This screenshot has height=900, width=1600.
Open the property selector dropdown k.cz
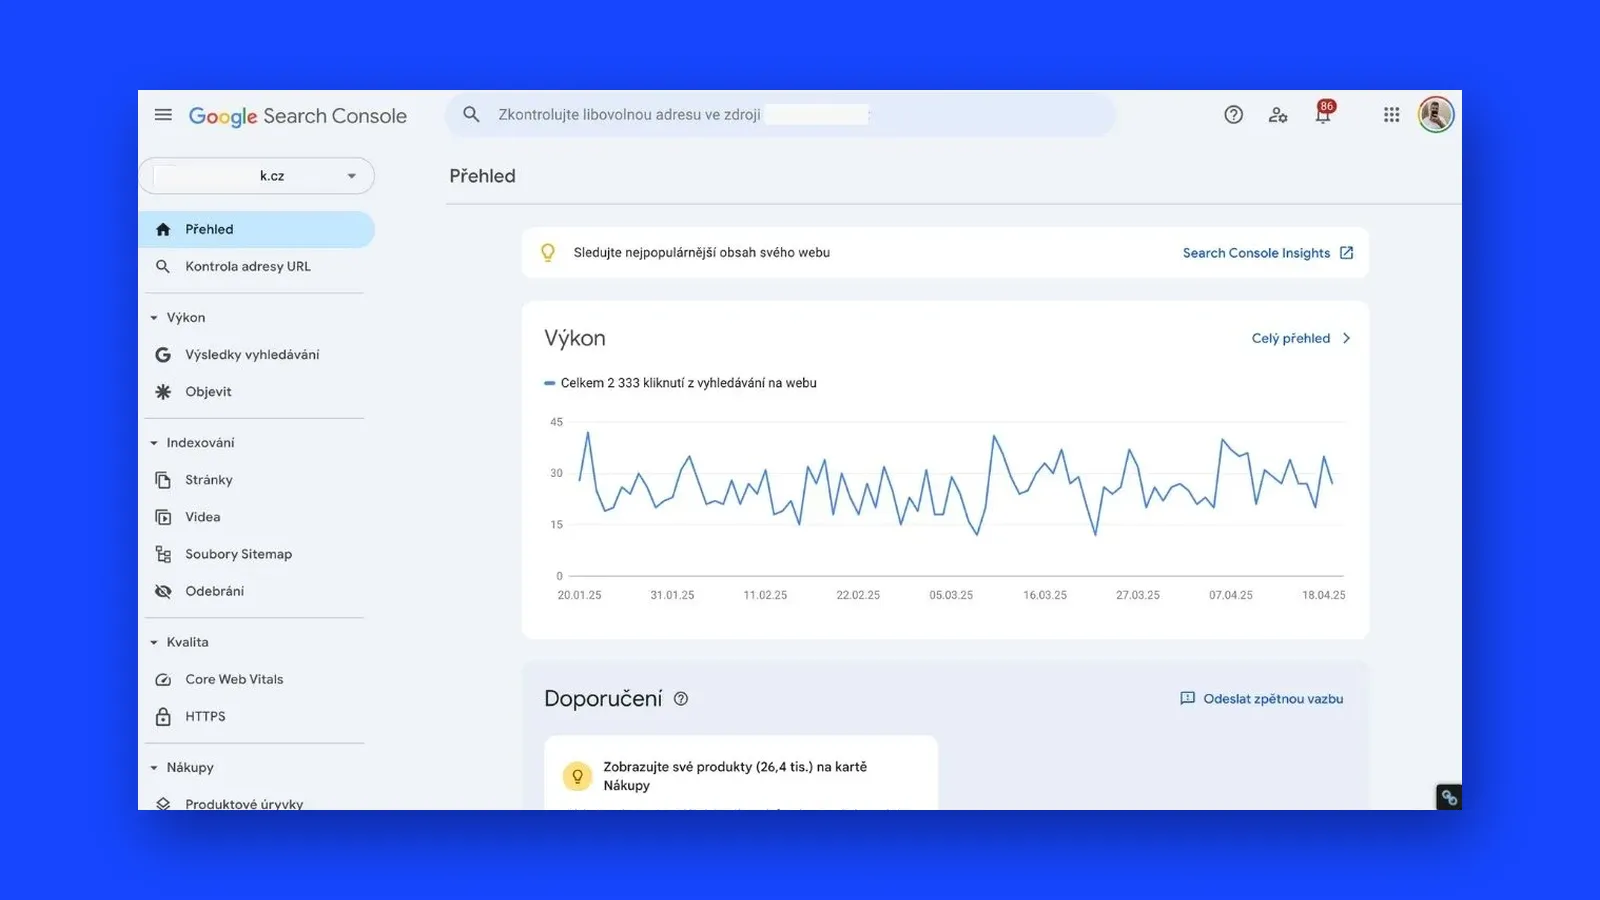[x=257, y=176]
